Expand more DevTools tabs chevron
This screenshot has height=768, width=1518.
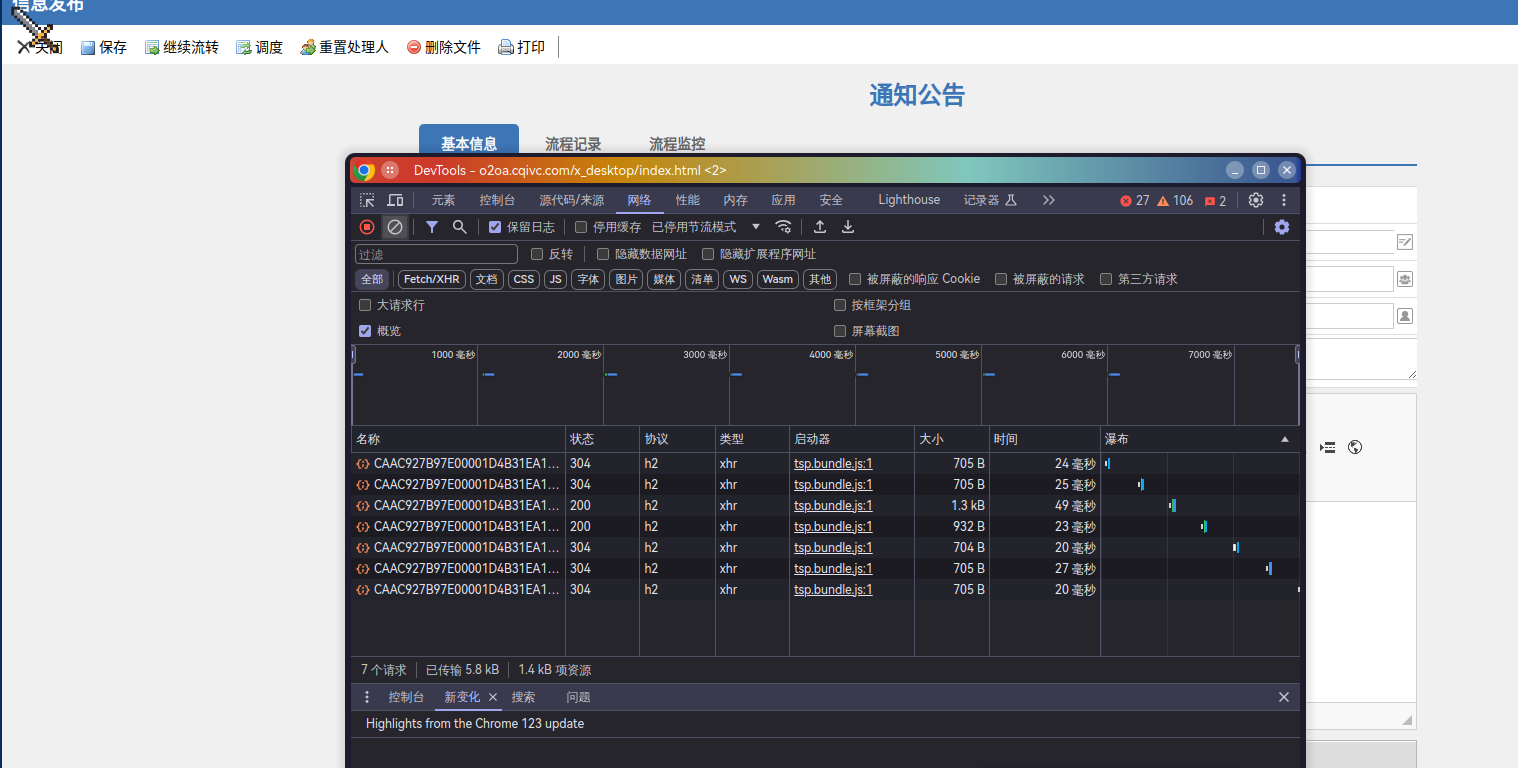tap(1048, 200)
